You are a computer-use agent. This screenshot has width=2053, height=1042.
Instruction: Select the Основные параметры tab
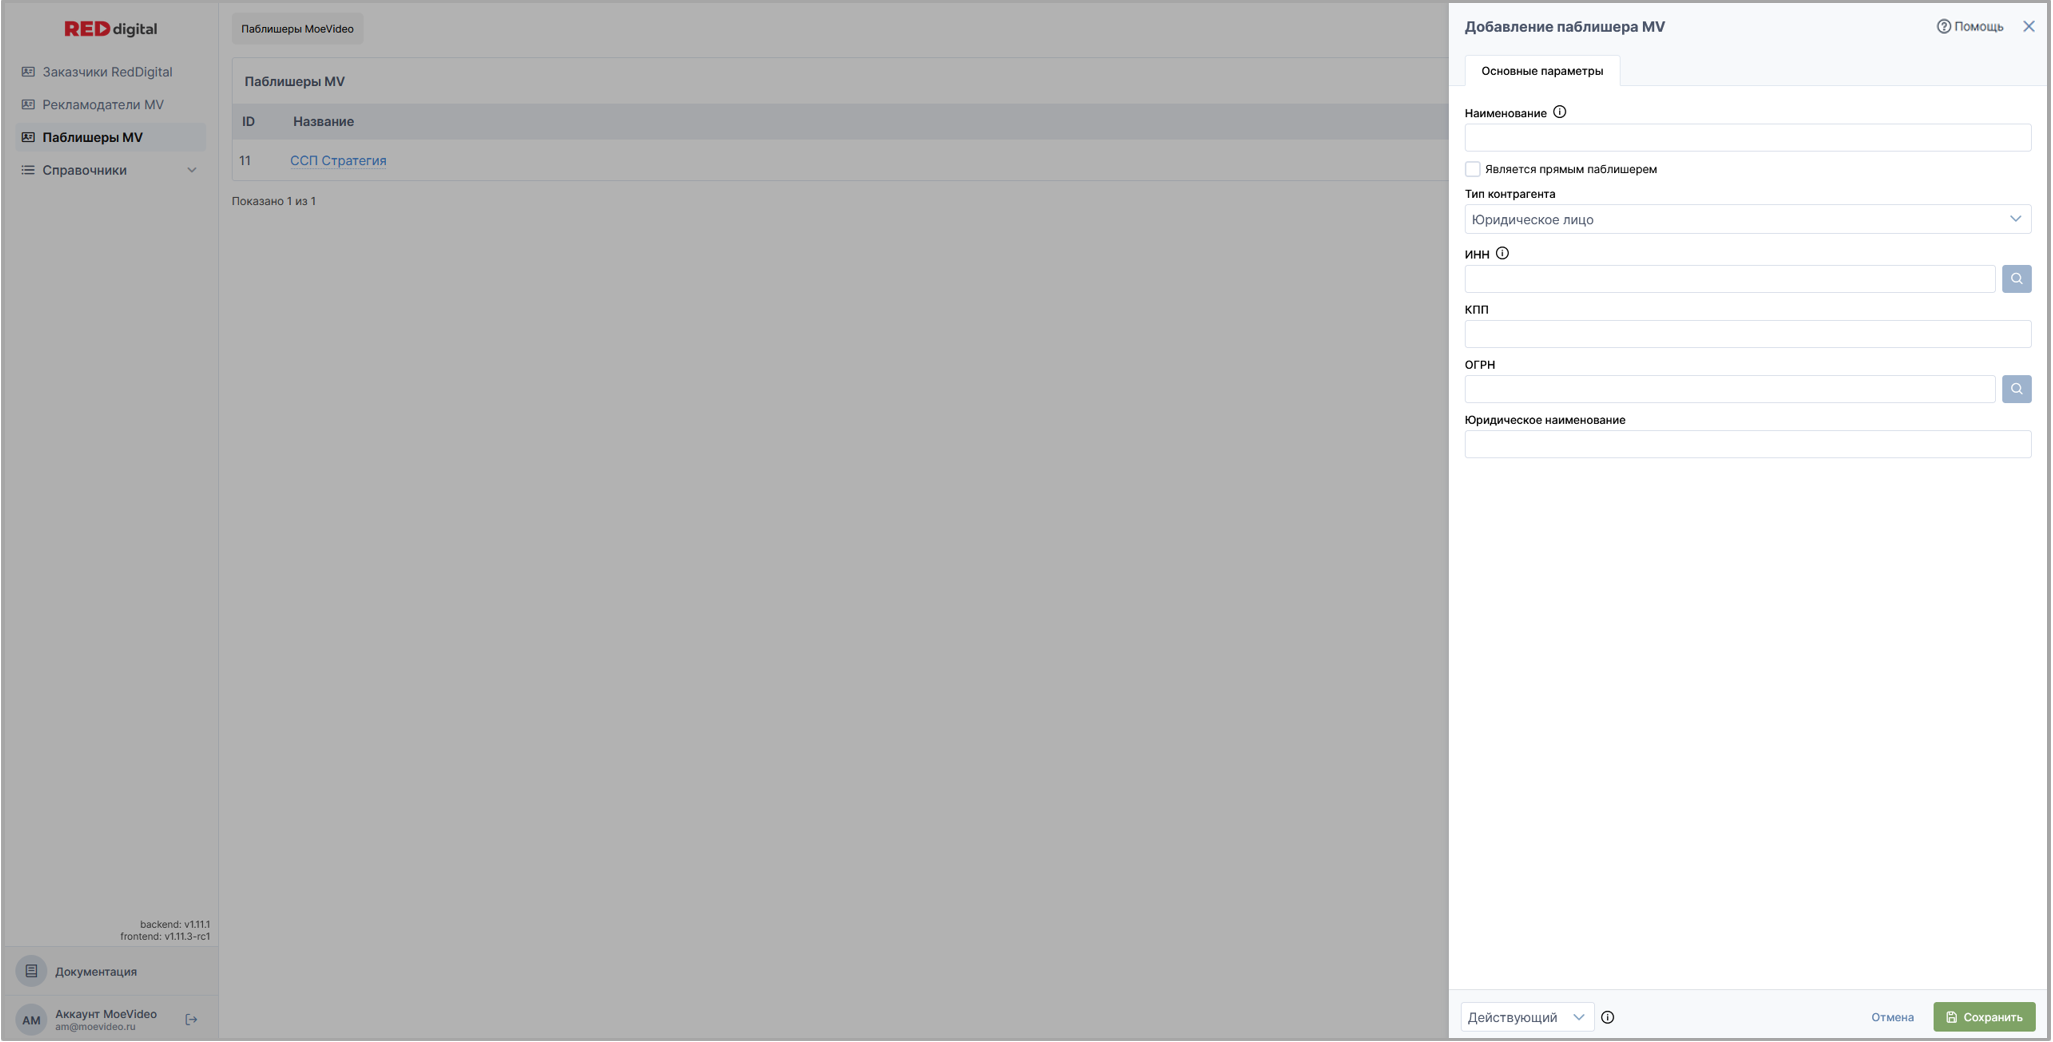(1541, 71)
